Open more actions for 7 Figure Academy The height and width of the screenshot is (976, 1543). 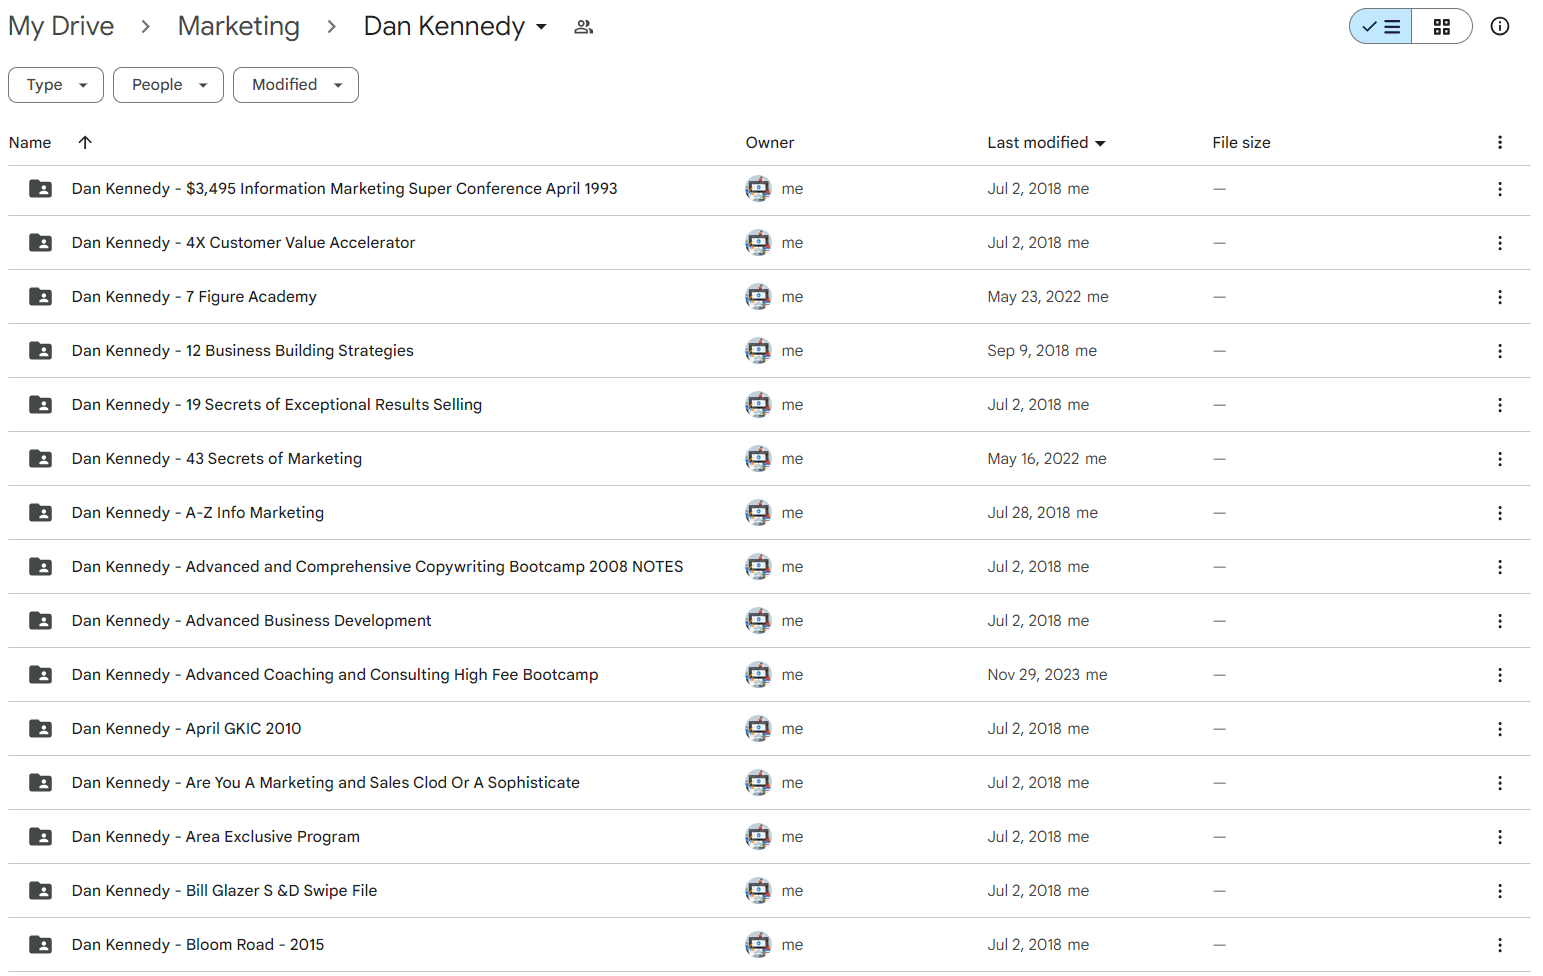(x=1499, y=297)
